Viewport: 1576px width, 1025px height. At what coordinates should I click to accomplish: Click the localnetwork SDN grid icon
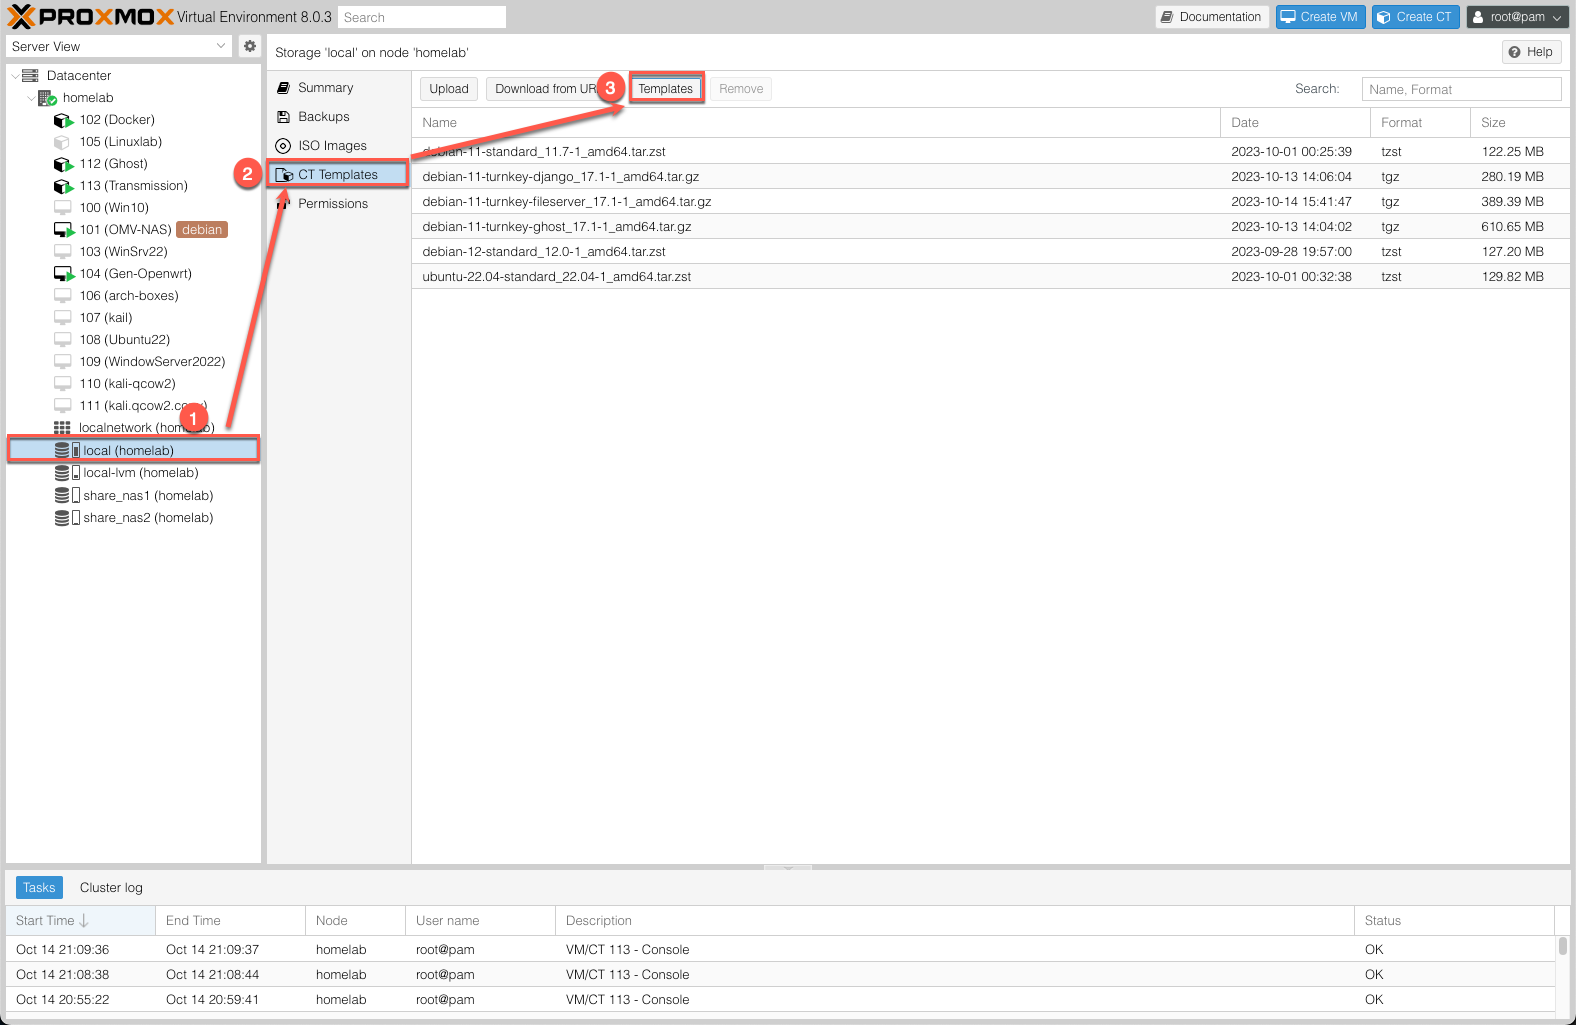[x=62, y=428]
